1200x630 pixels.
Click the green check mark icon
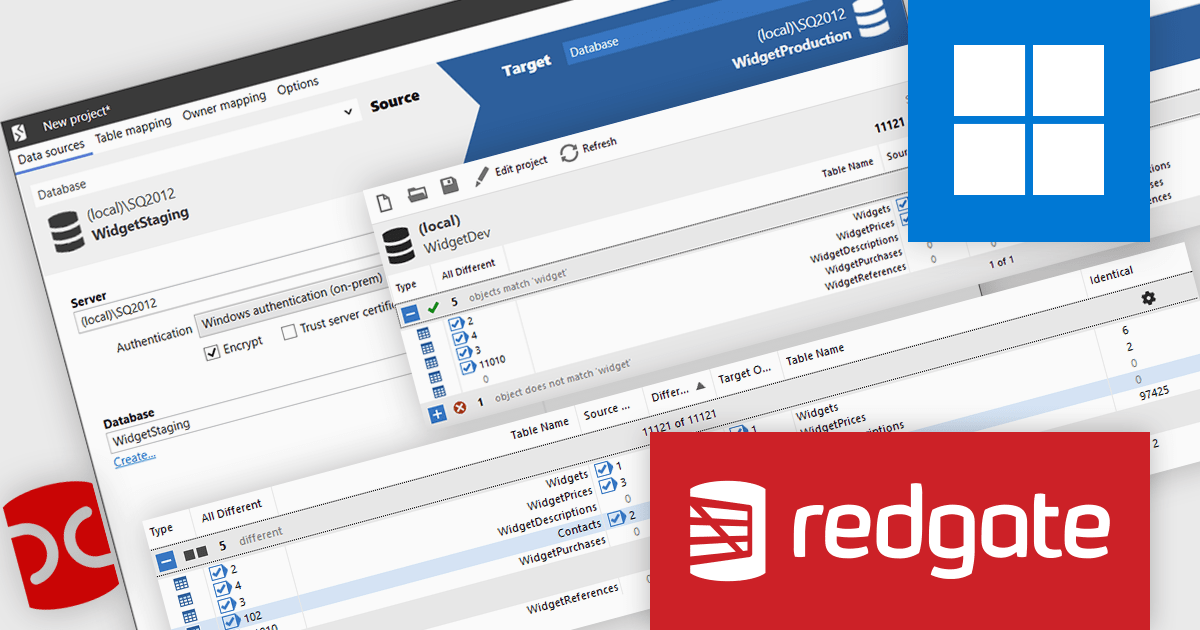point(433,307)
